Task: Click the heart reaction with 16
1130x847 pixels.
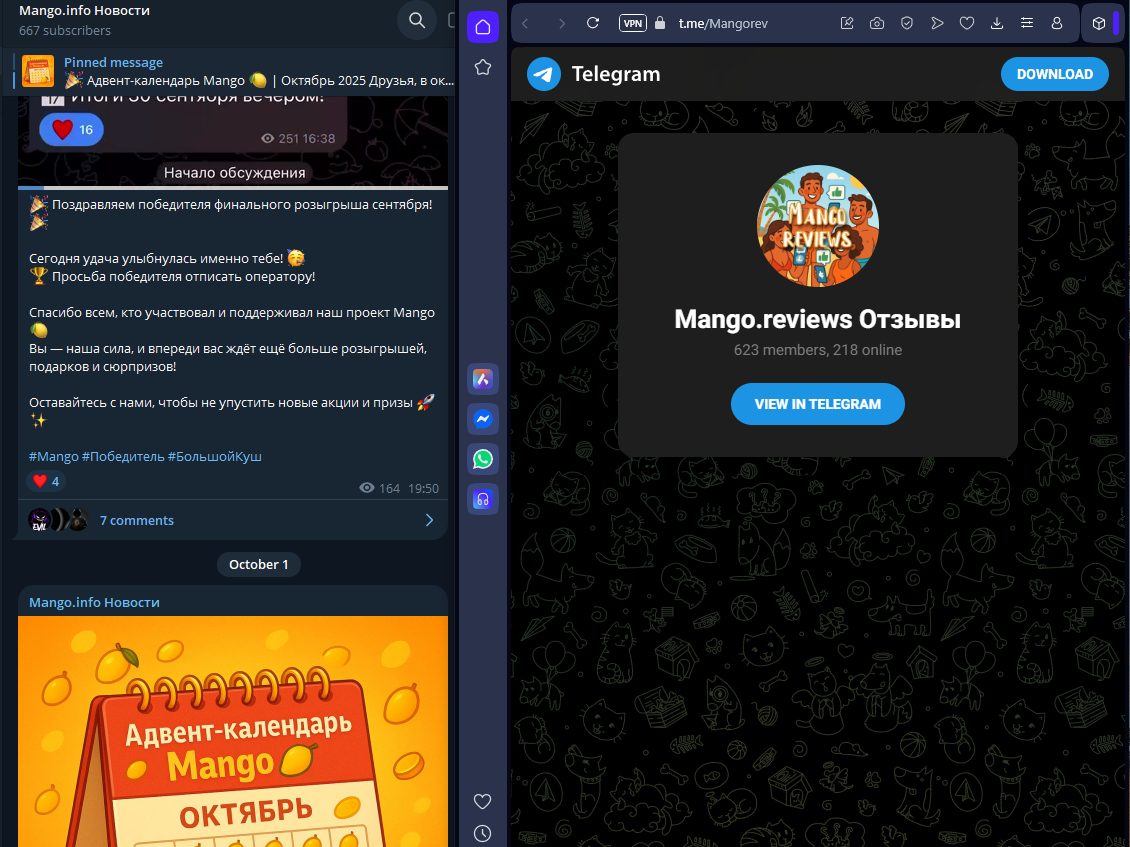Action: coord(71,130)
